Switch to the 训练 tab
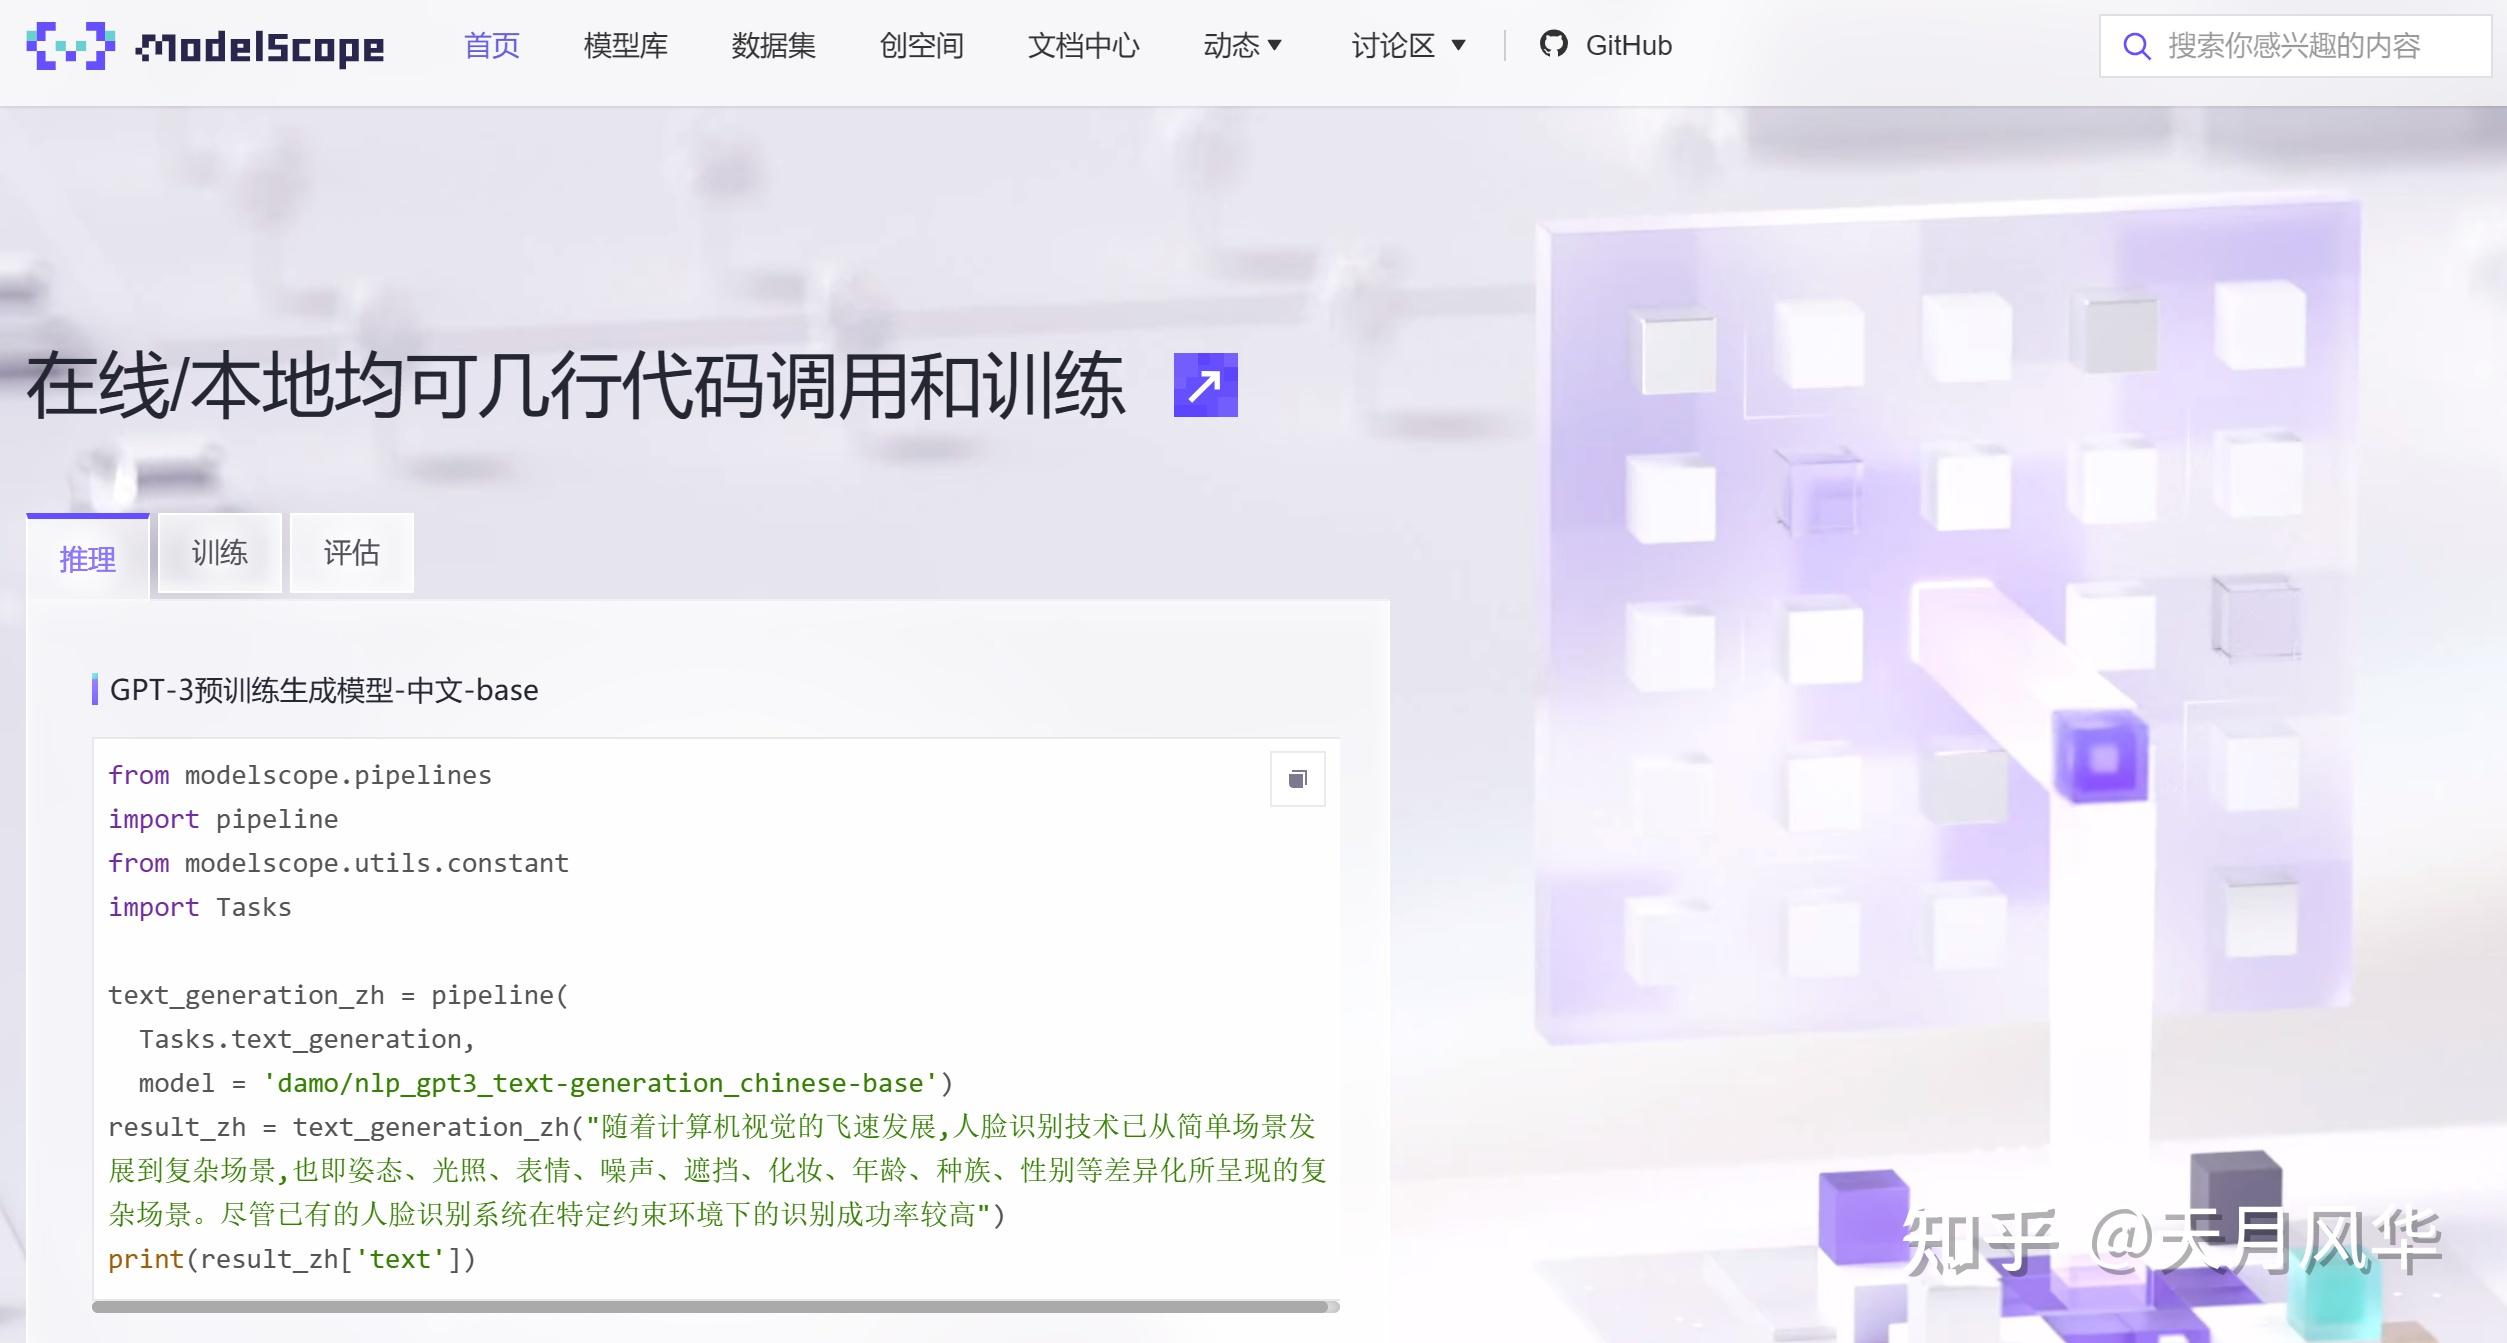 (x=220, y=553)
